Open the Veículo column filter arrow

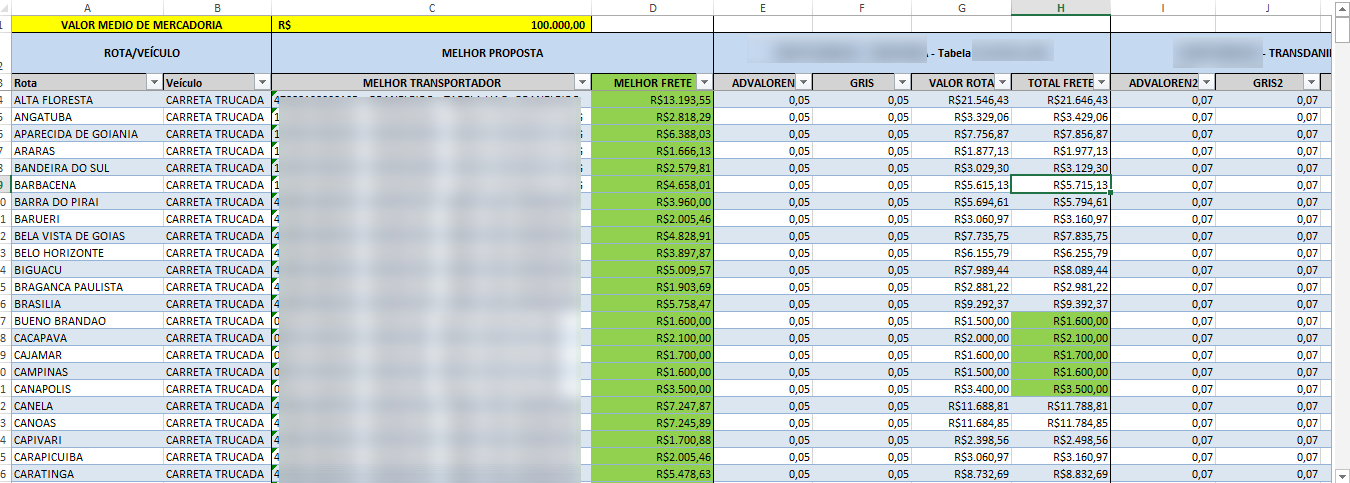click(262, 83)
